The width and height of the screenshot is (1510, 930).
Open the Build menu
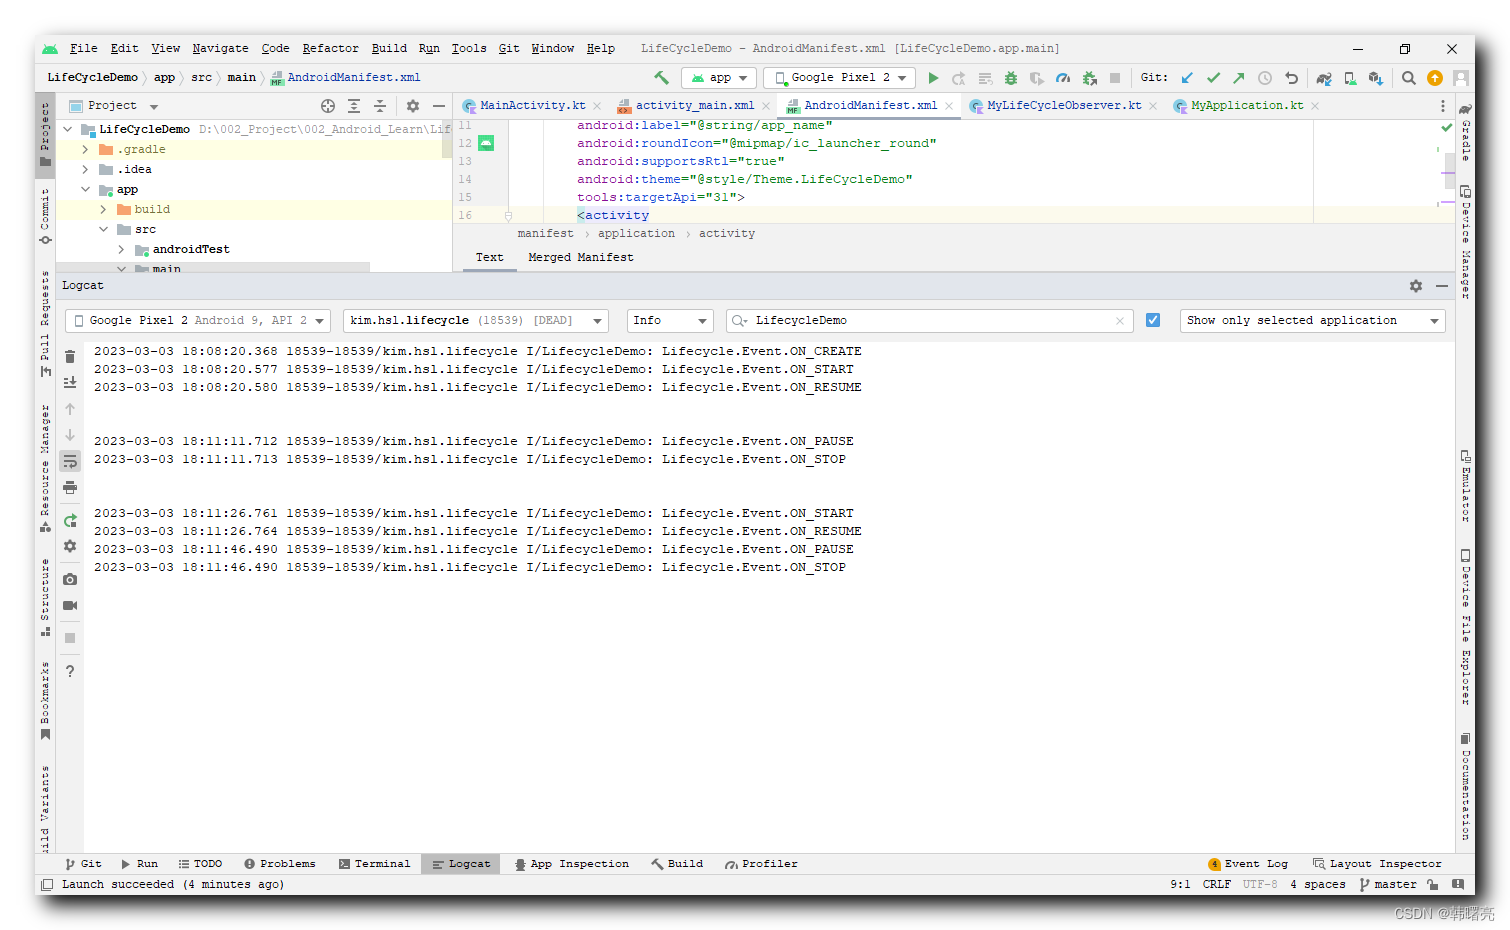click(389, 48)
